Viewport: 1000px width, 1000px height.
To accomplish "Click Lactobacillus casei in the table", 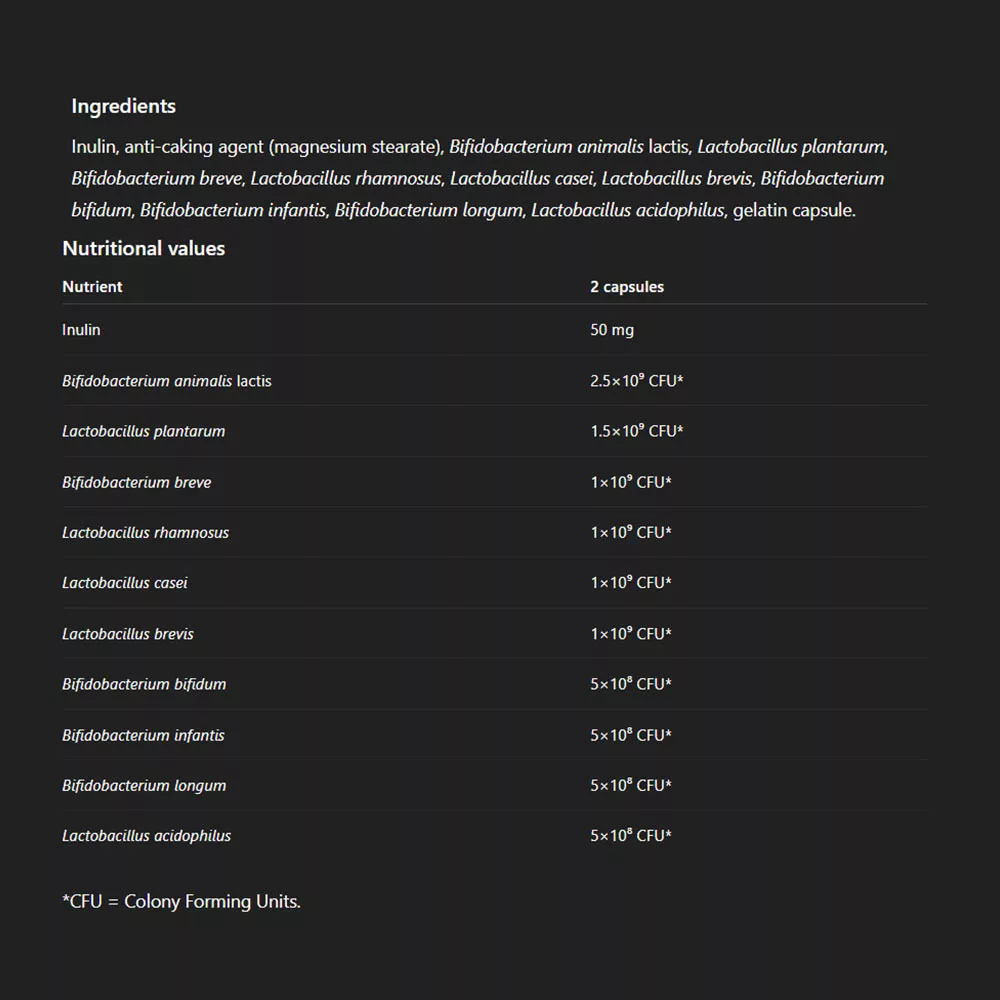I will [124, 582].
